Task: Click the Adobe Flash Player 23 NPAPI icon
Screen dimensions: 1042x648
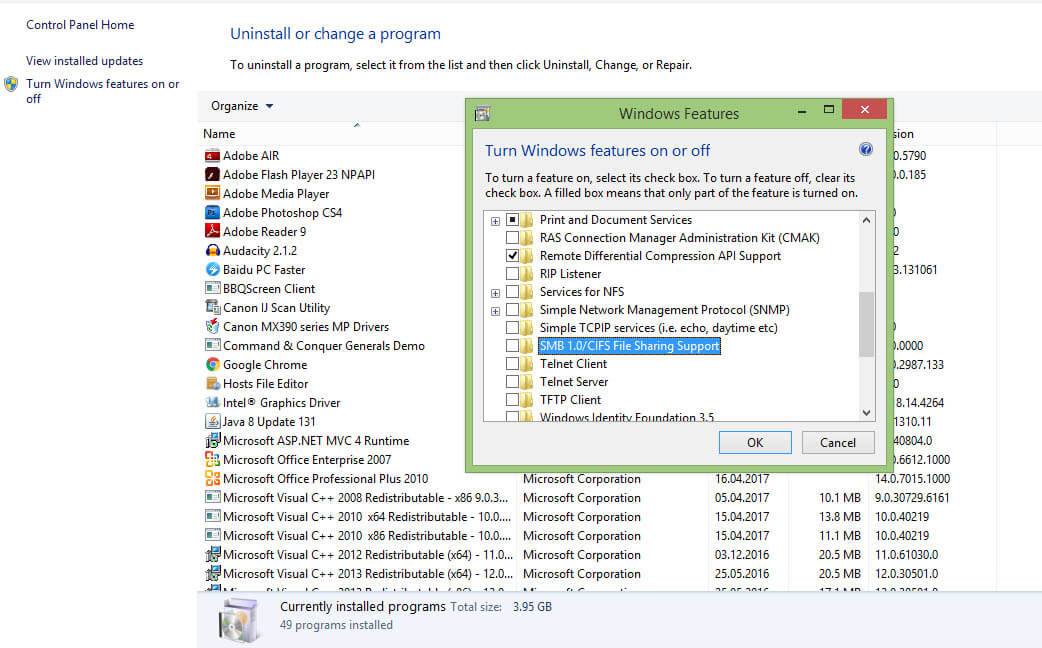Action: point(212,175)
